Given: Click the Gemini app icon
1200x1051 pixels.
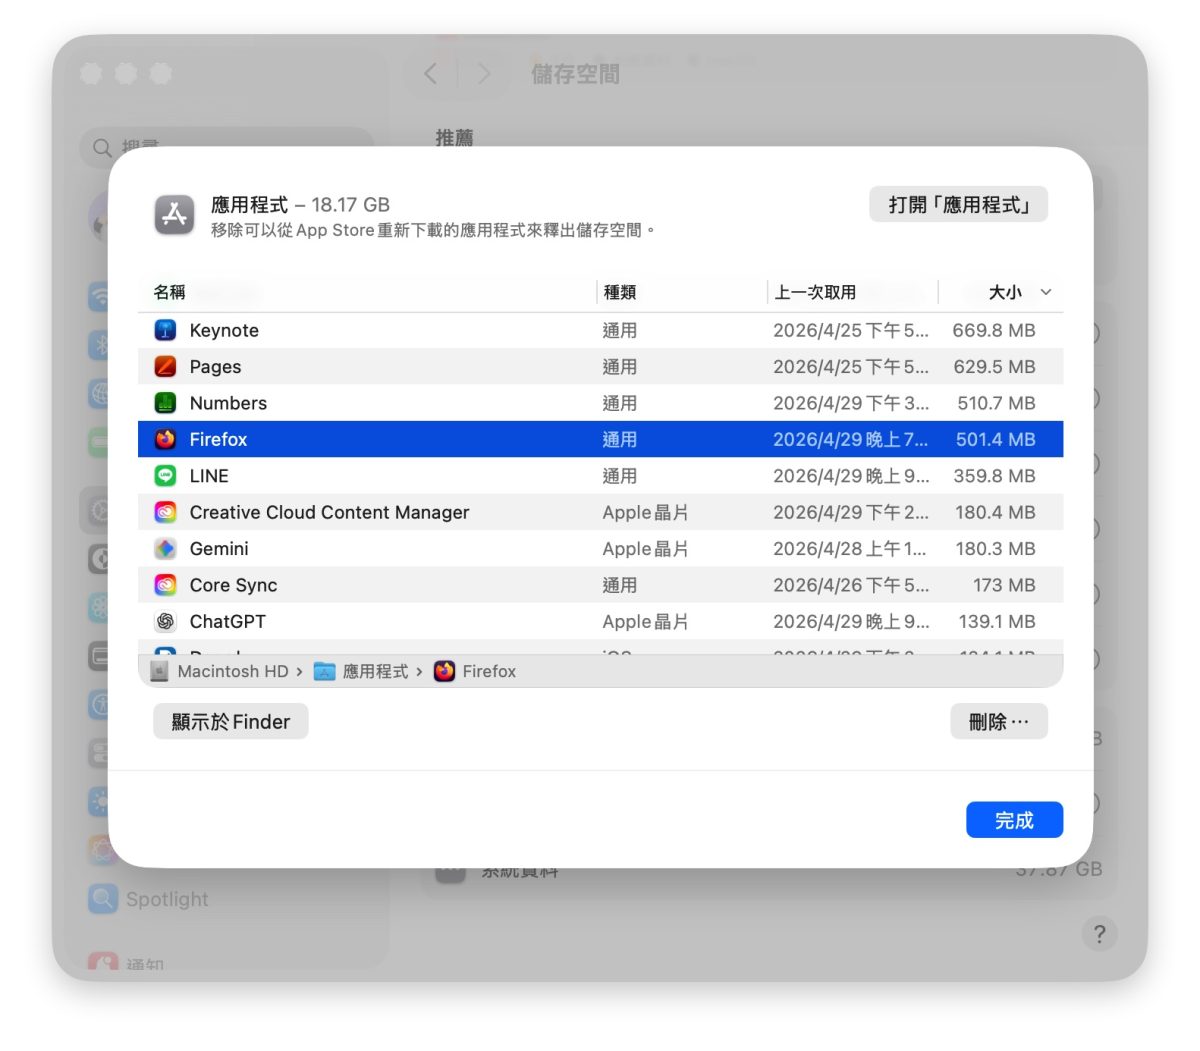Looking at the screenshot, I should click(165, 549).
